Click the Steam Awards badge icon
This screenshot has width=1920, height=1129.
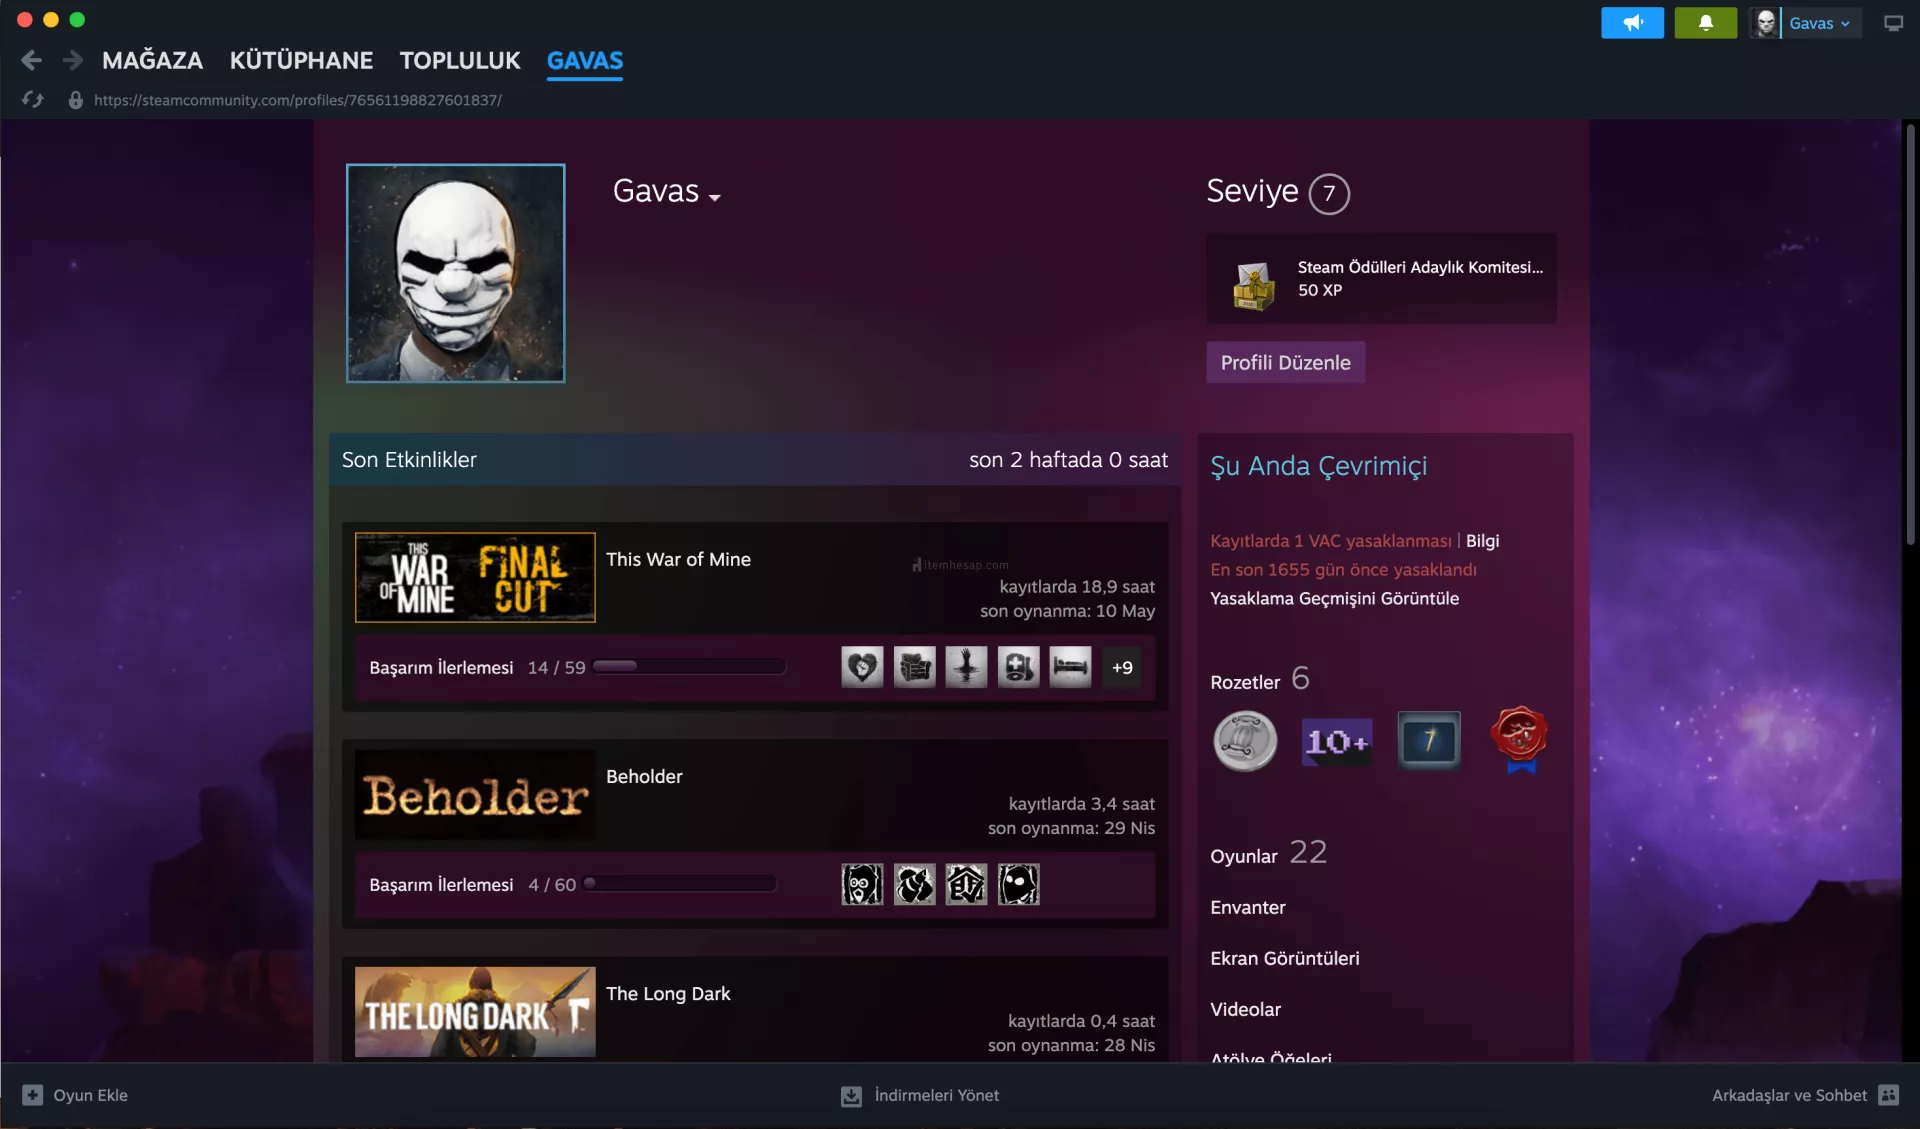[x=1253, y=286]
